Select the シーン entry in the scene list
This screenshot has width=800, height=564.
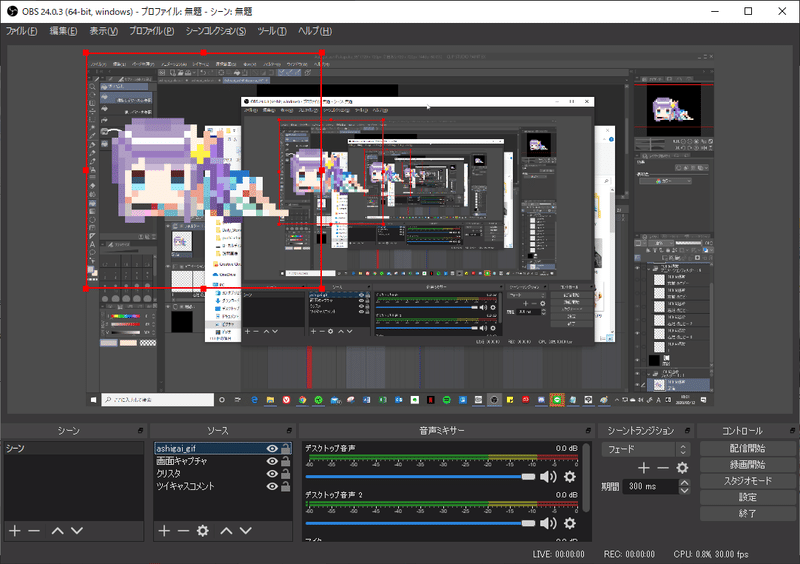pos(73,449)
